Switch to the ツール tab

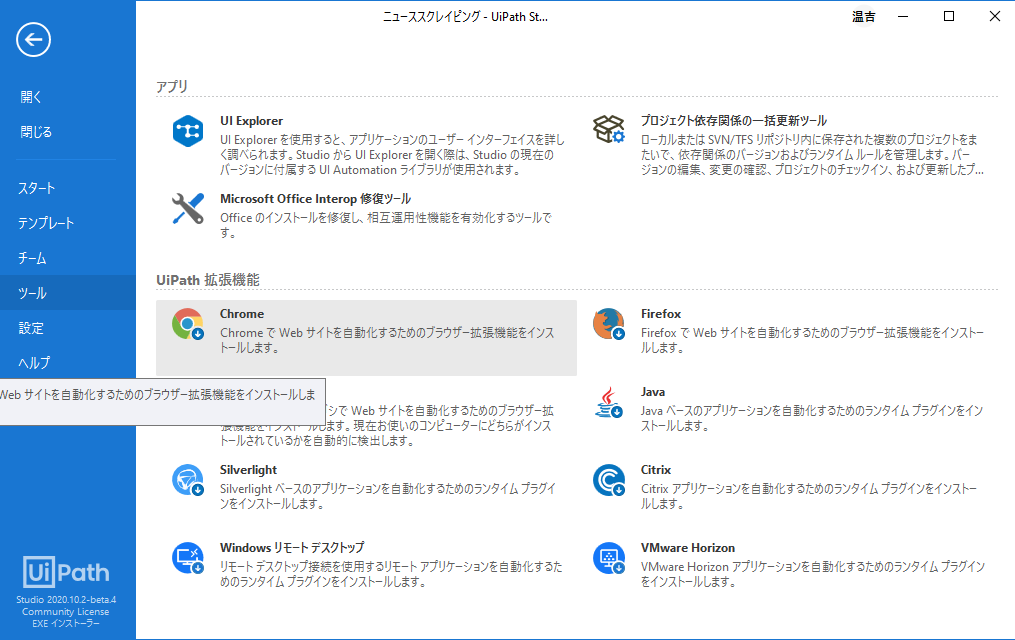click(x=68, y=293)
